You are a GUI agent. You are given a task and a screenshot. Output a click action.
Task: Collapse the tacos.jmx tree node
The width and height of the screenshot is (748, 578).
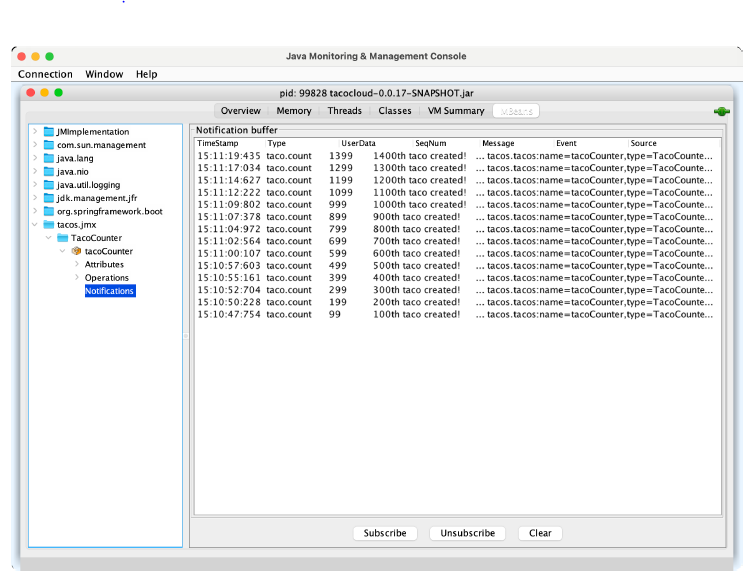click(35, 225)
